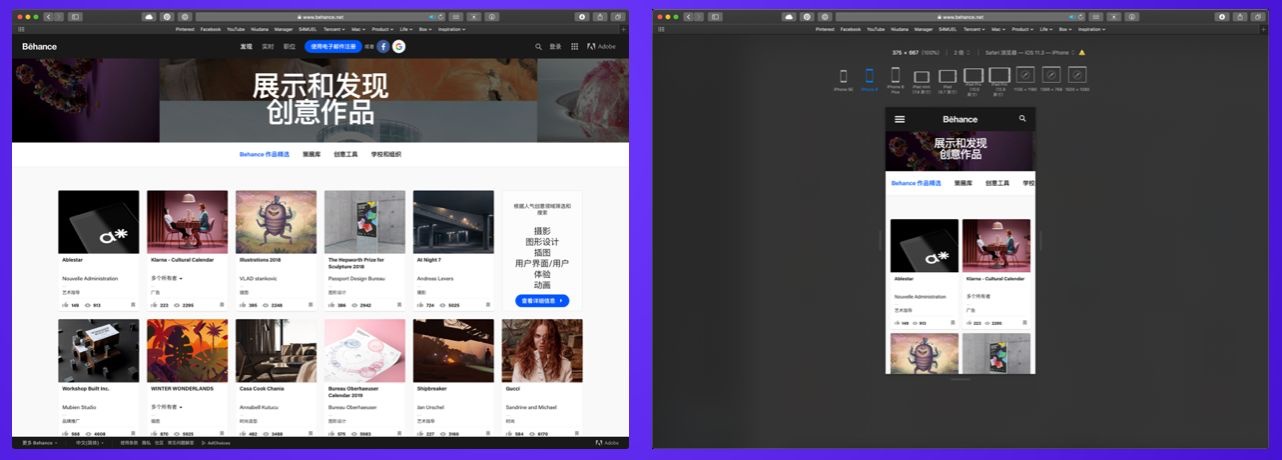Viewport: 1282px width, 460px height.
Task: Click AdChoices link in the left footer
Action: (215, 442)
